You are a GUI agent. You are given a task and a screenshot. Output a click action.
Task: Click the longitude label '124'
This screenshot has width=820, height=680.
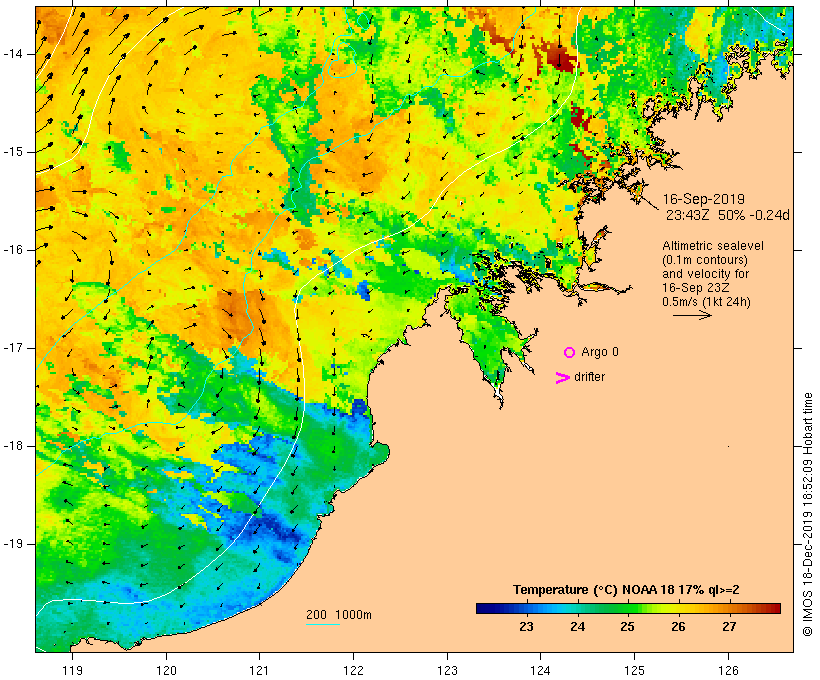pos(541,670)
